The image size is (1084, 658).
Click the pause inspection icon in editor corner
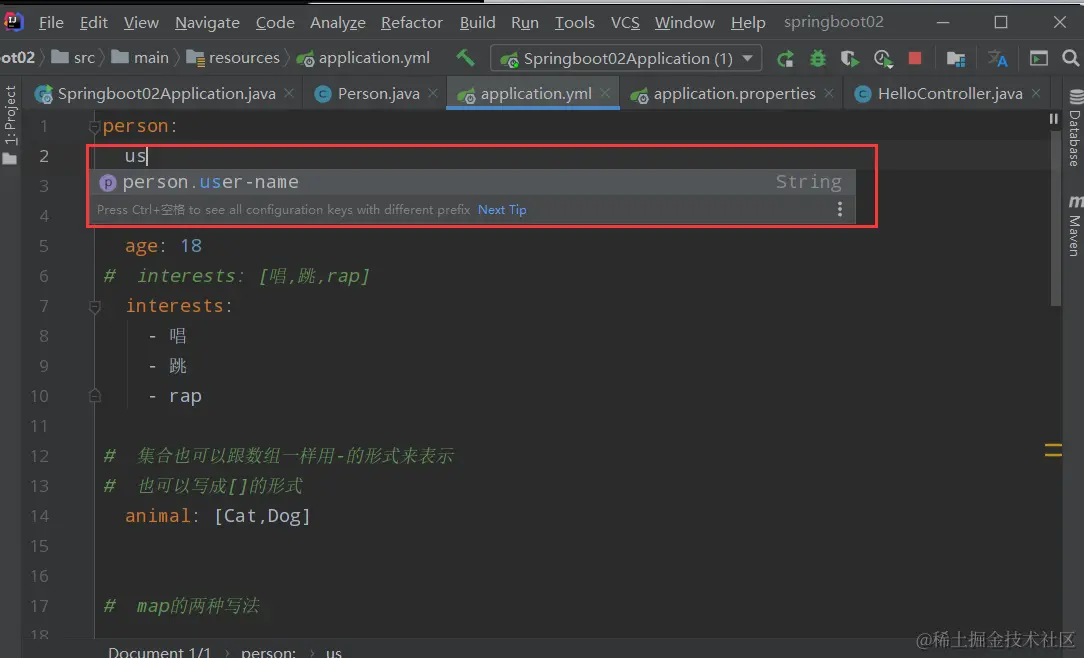pyautogui.click(x=1053, y=119)
